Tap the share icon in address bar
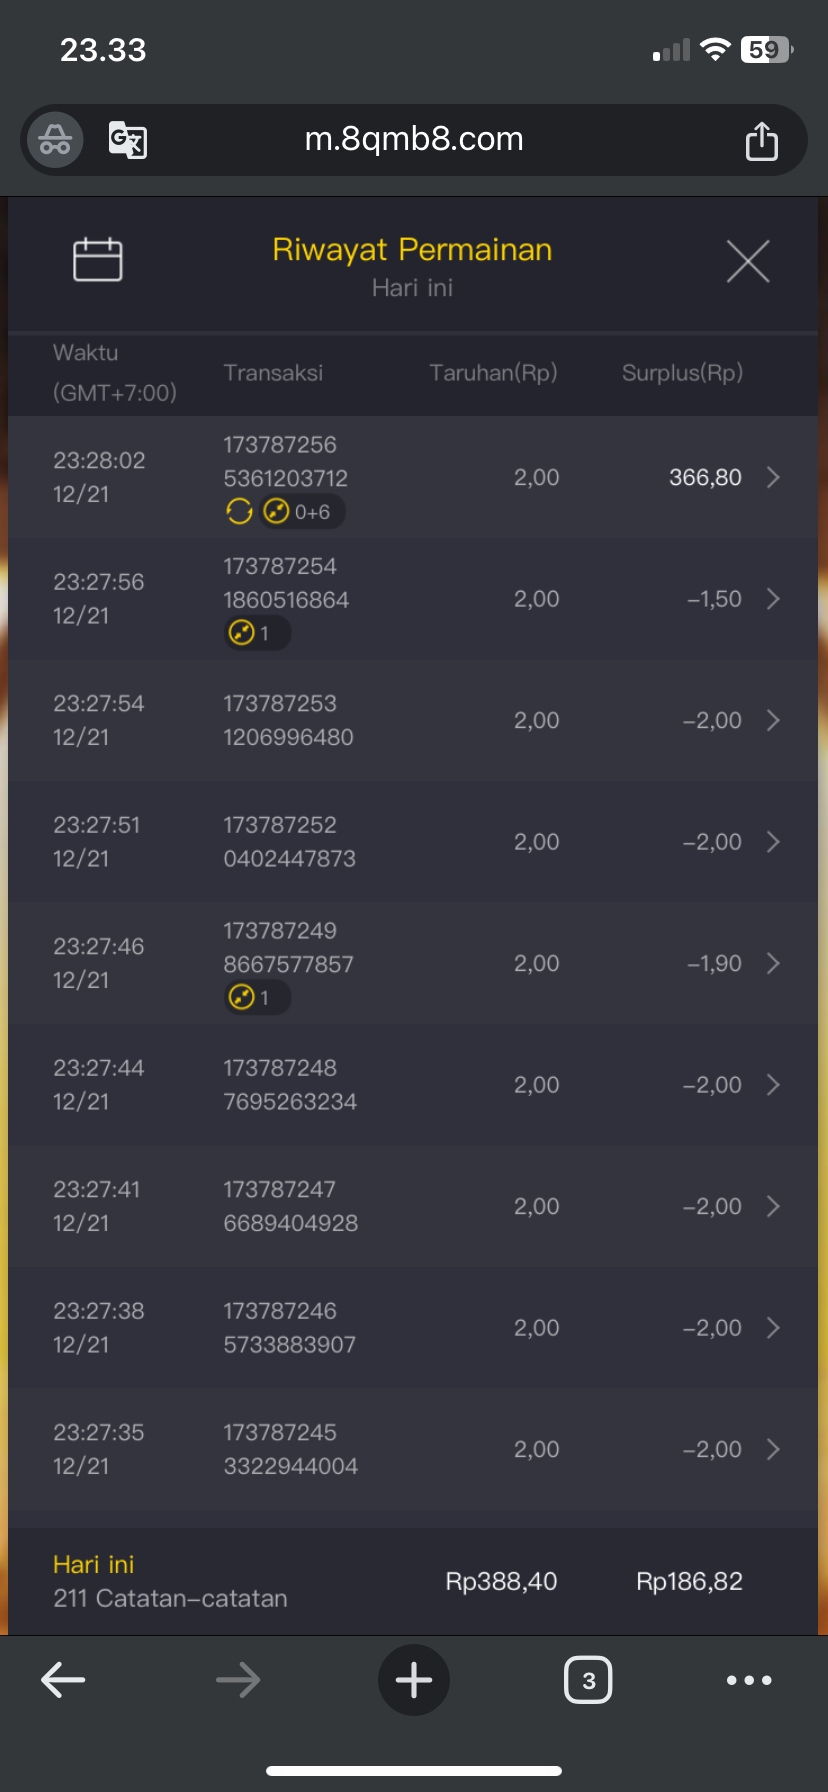The width and height of the screenshot is (828, 1792). 761,141
